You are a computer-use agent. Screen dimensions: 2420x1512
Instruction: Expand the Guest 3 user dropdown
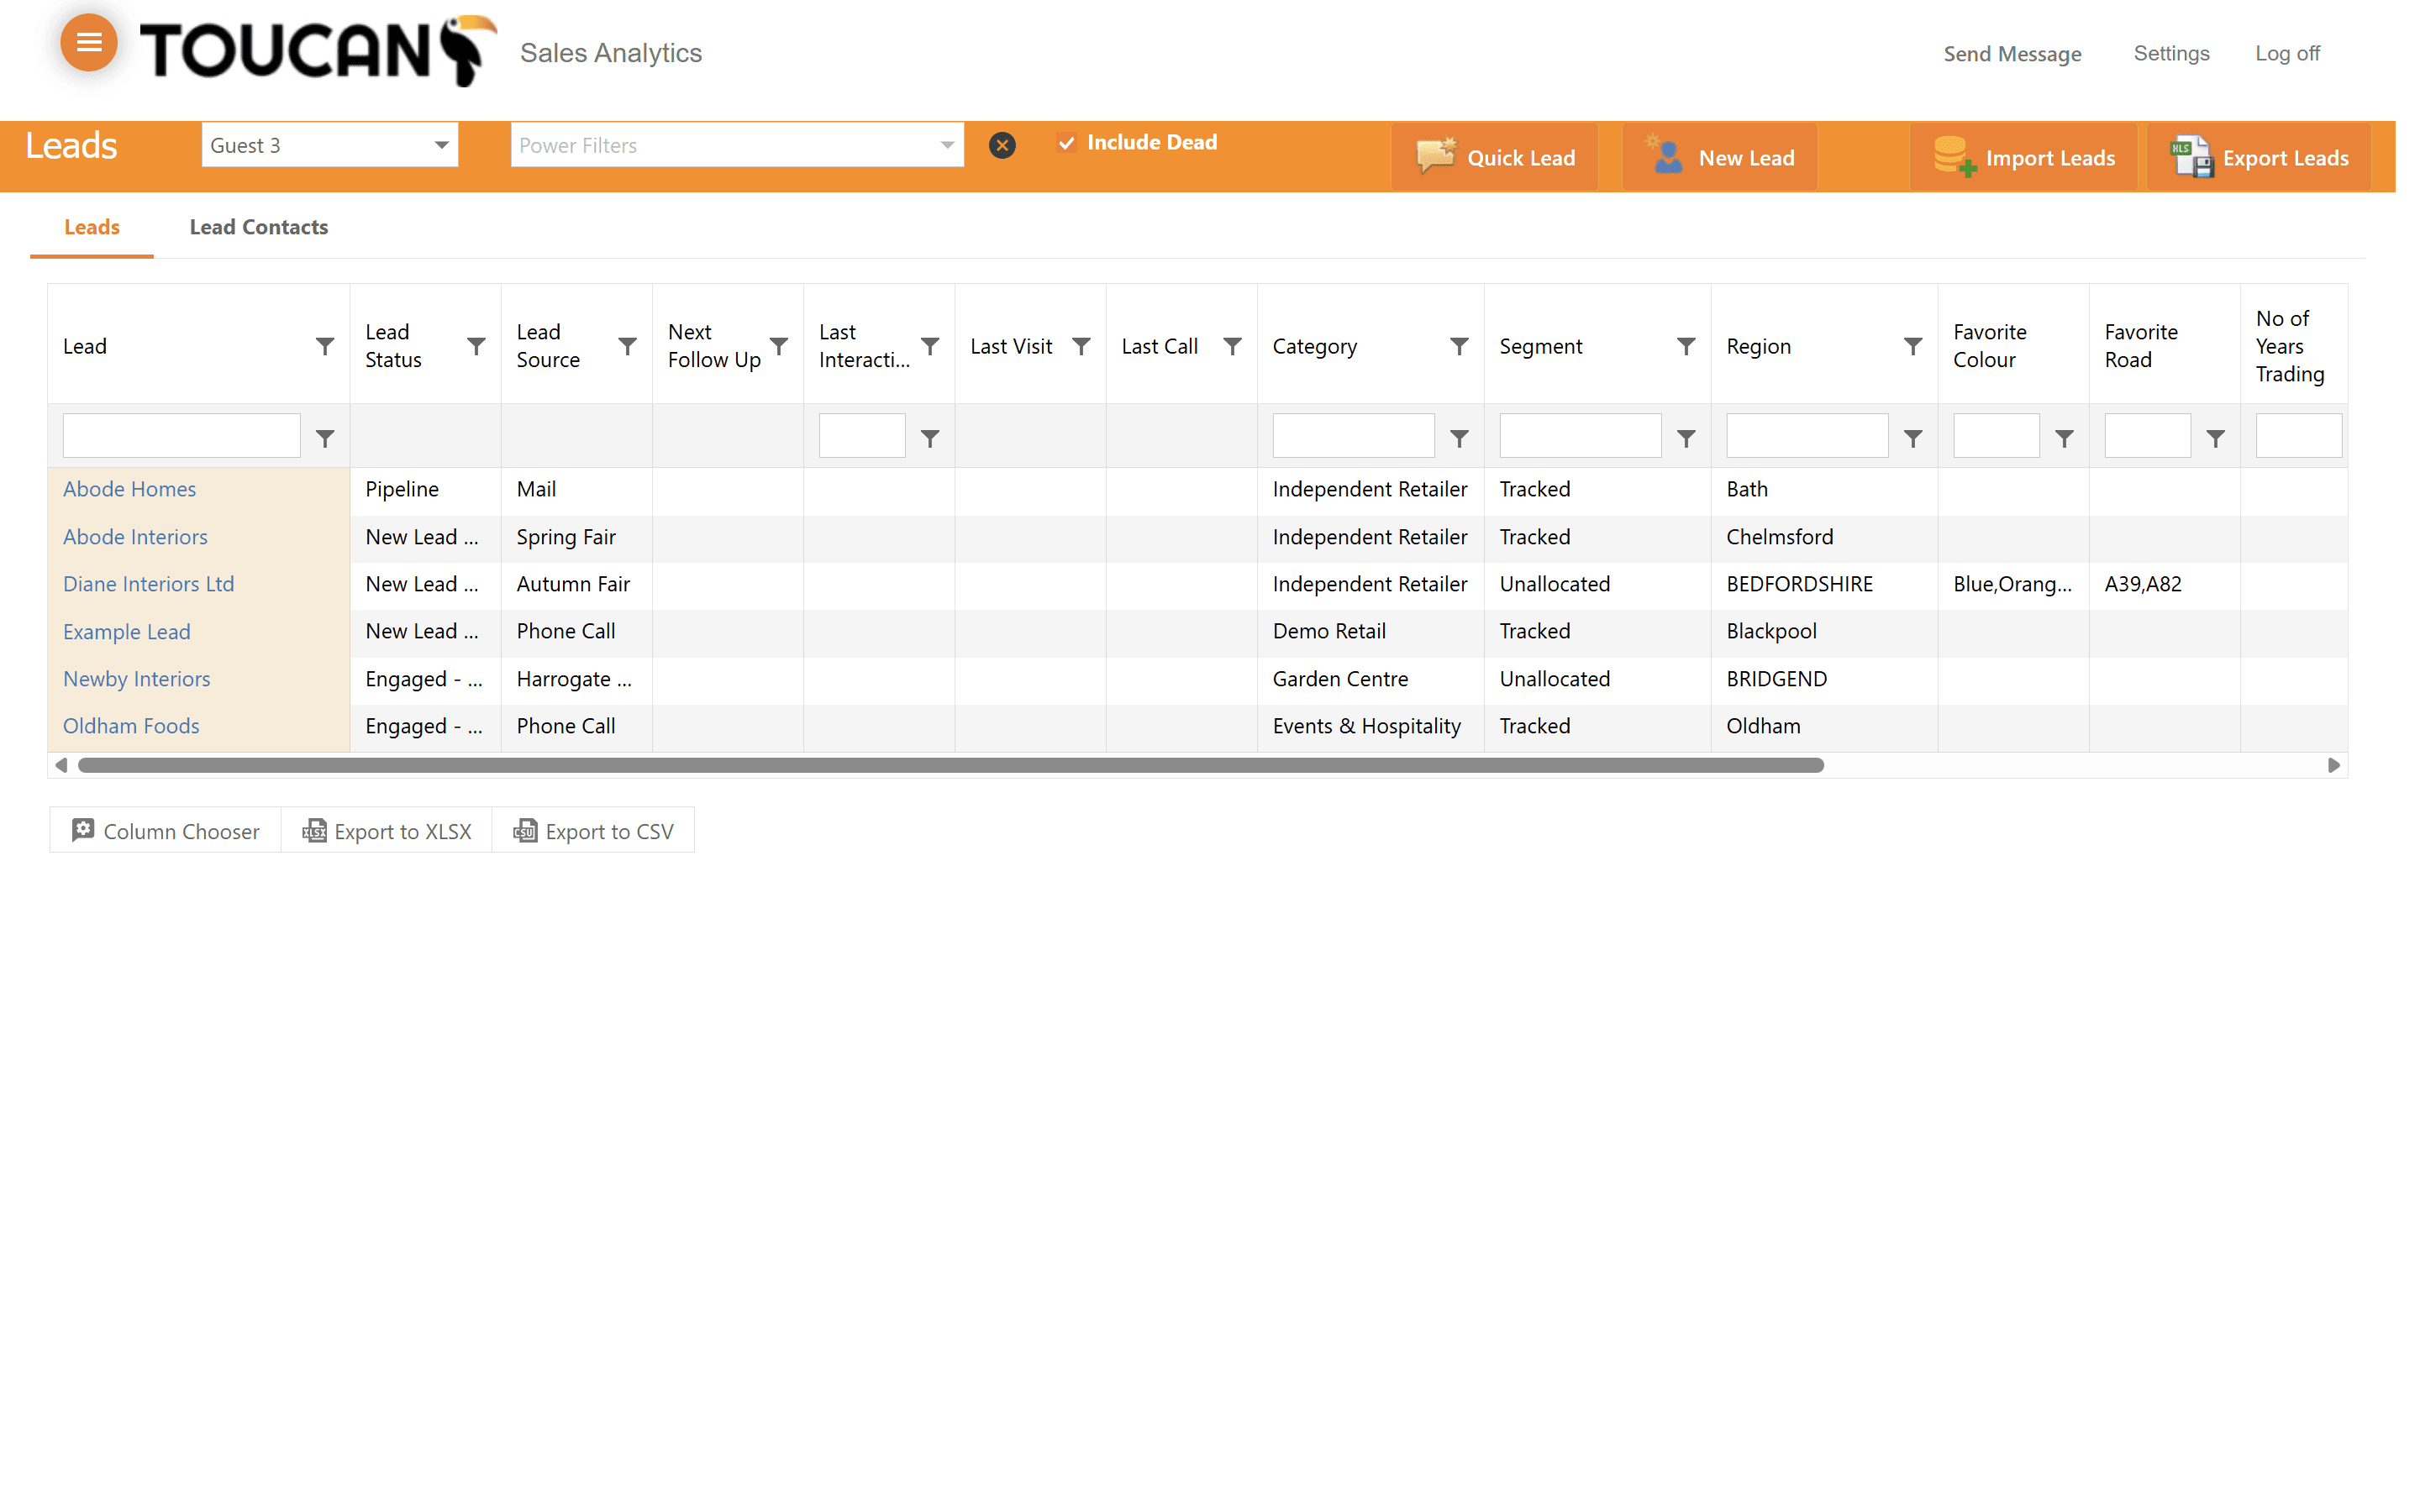coord(441,145)
